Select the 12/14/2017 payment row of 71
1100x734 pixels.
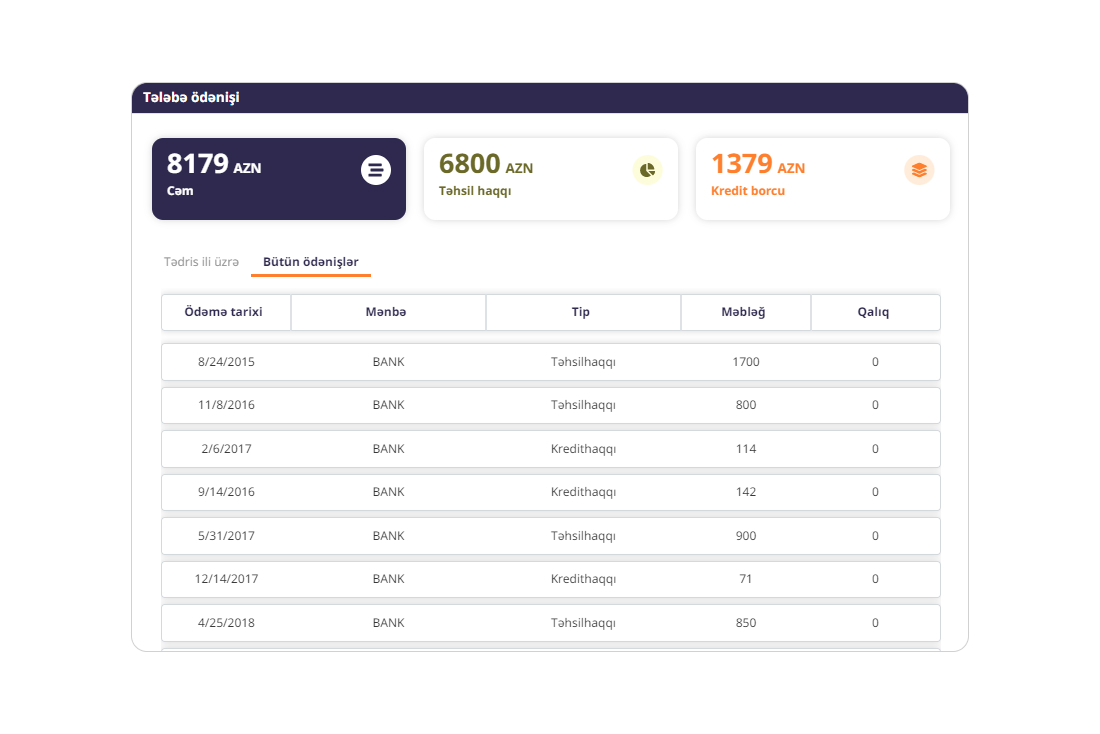coord(550,579)
